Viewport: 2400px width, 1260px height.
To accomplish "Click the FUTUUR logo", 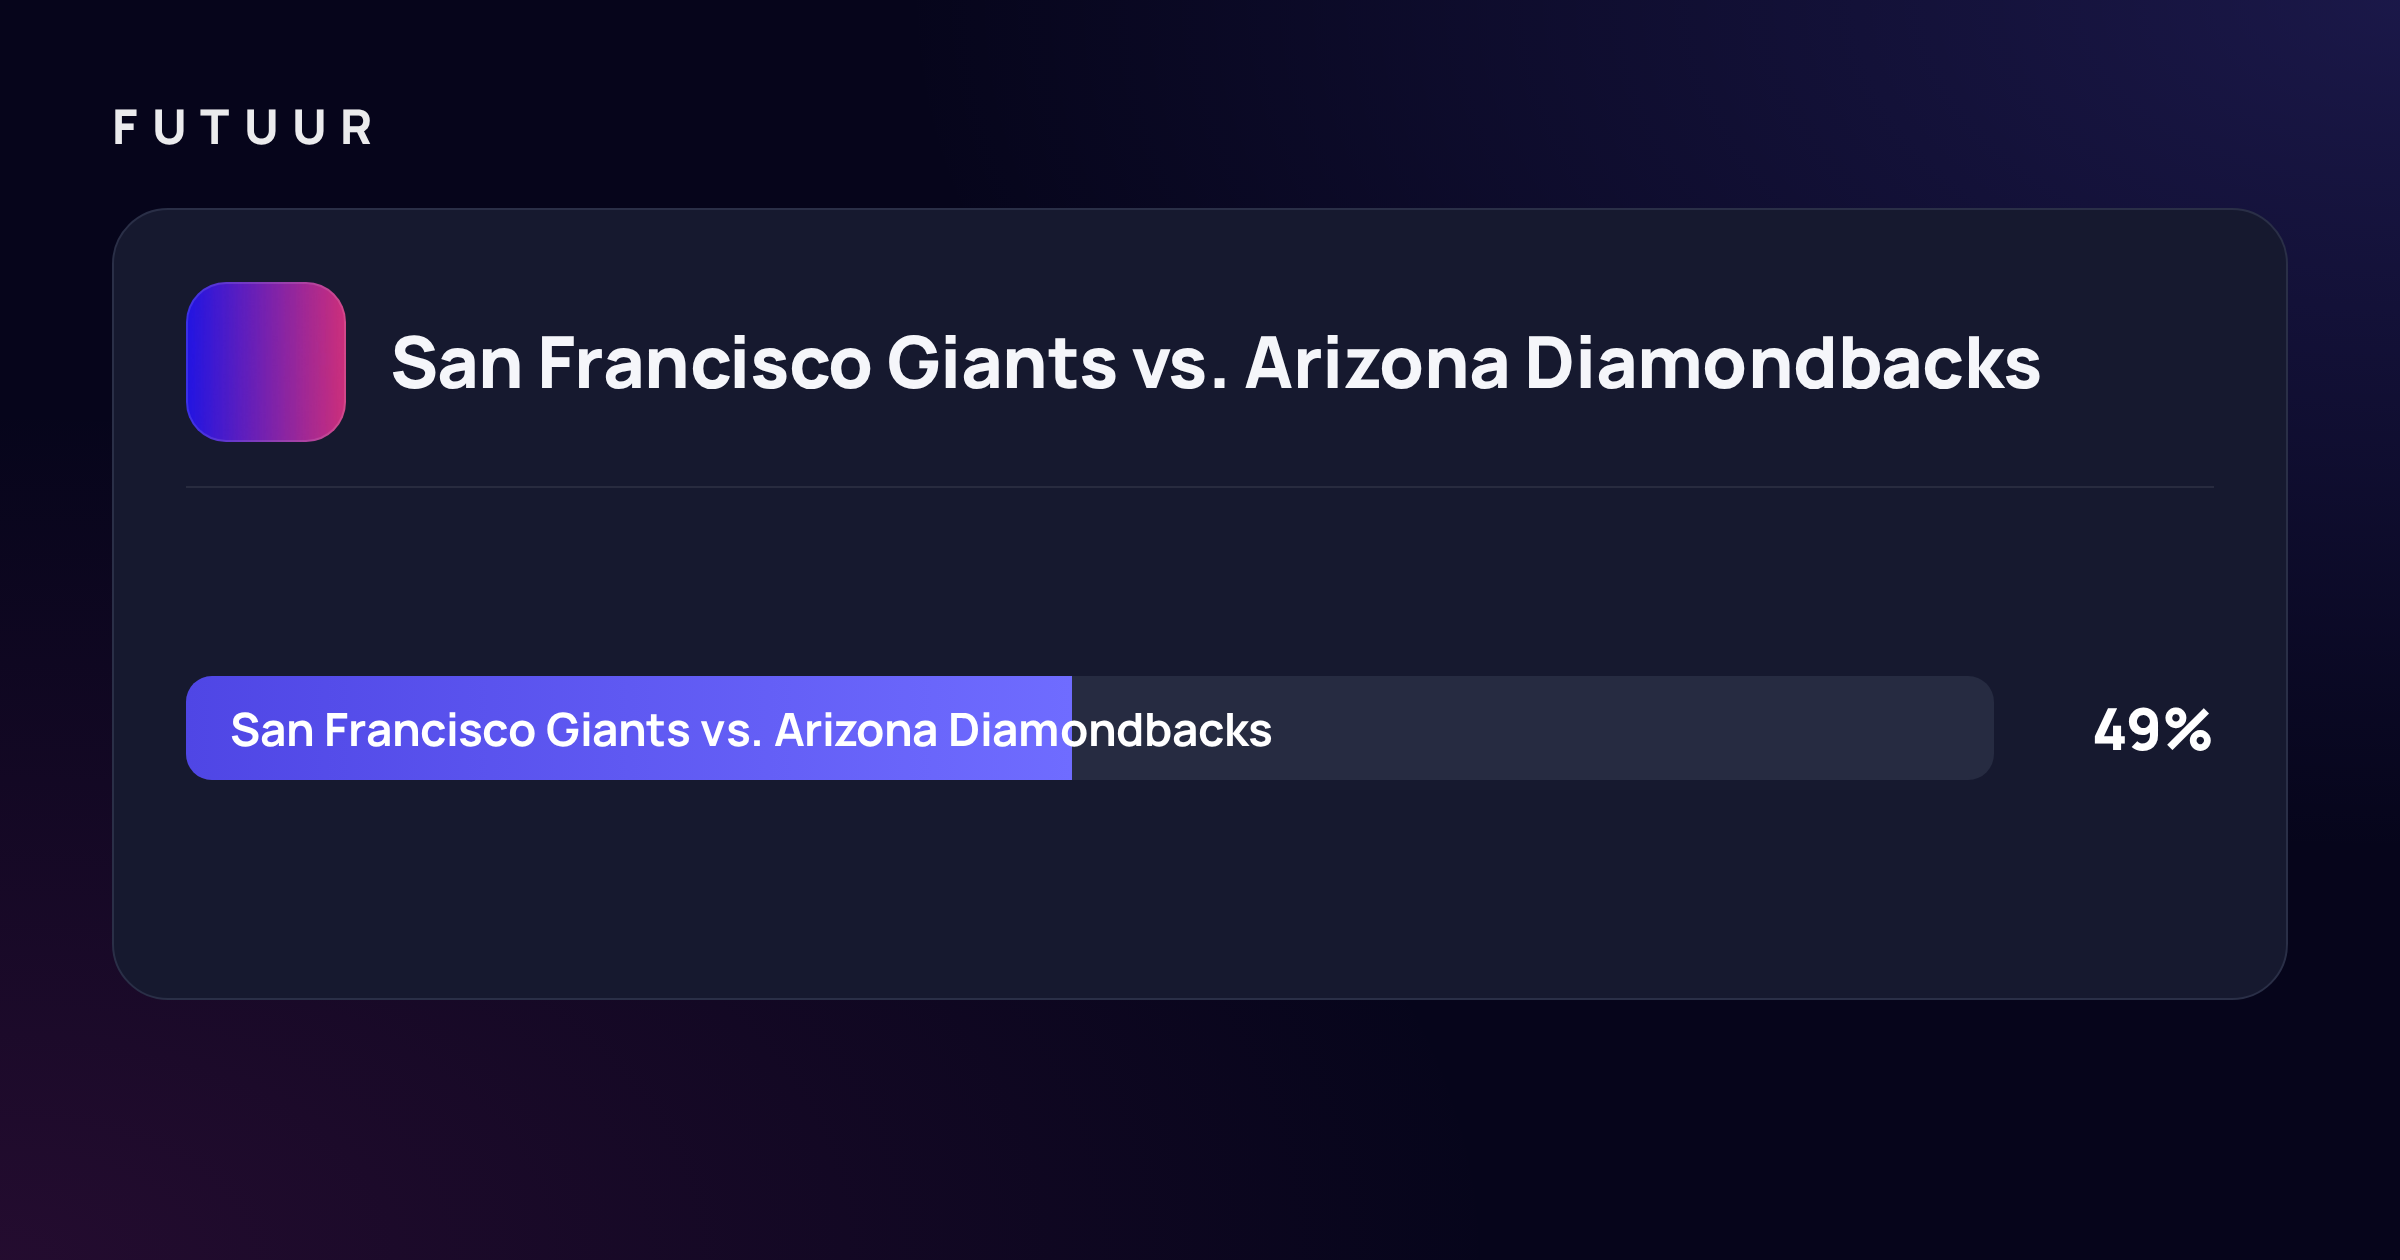I will (243, 128).
